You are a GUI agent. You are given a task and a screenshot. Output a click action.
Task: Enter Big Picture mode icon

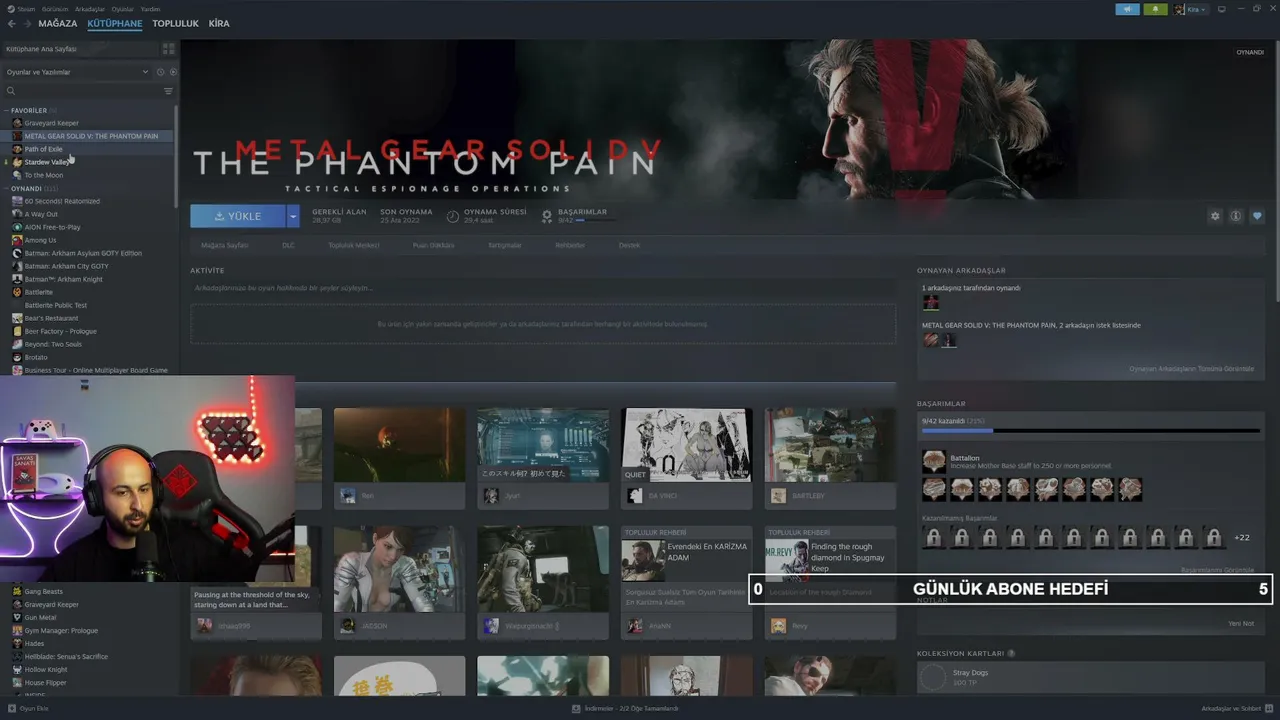(x=1221, y=9)
